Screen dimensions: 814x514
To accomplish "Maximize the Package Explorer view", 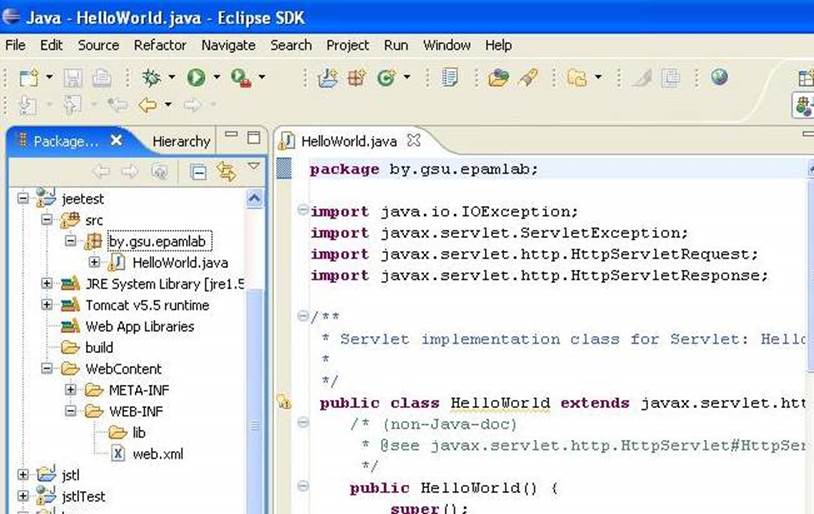I will (x=253, y=138).
